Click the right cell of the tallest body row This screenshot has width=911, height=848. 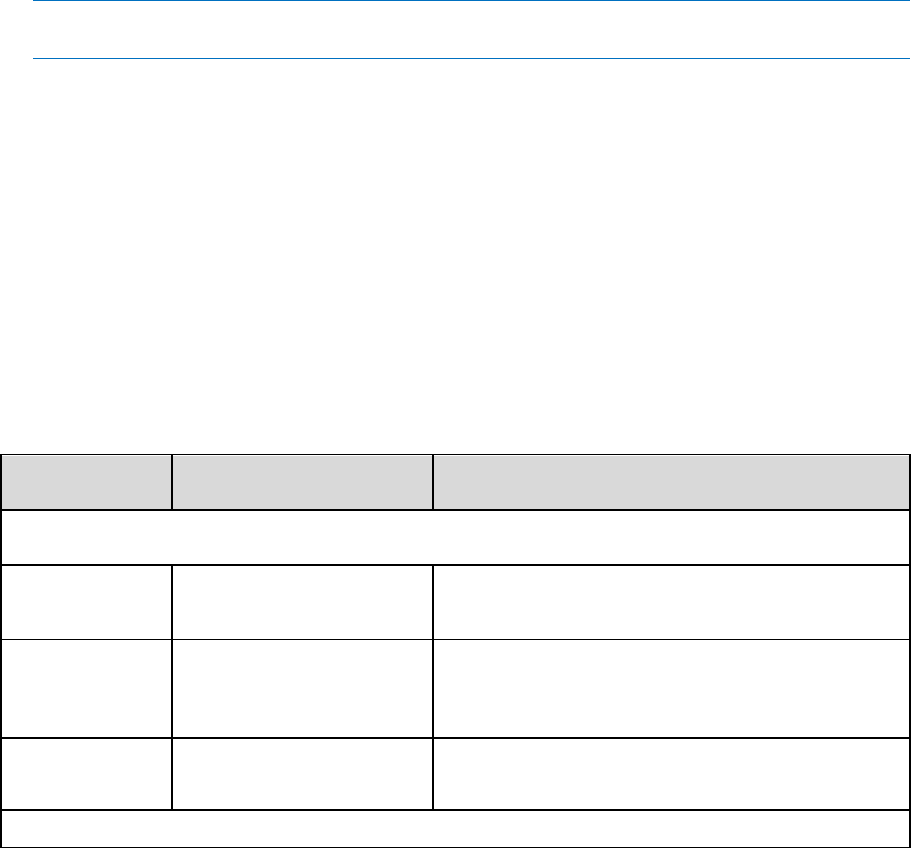point(671,688)
